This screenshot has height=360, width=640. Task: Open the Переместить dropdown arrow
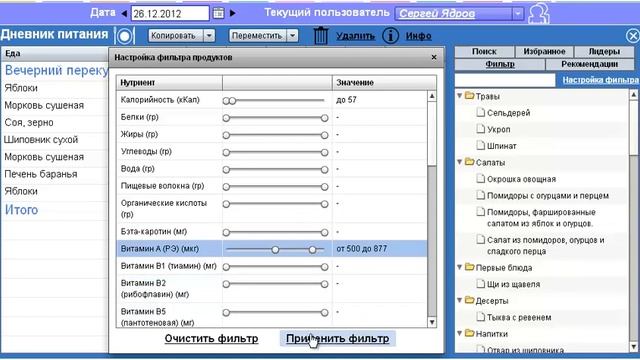point(292,36)
